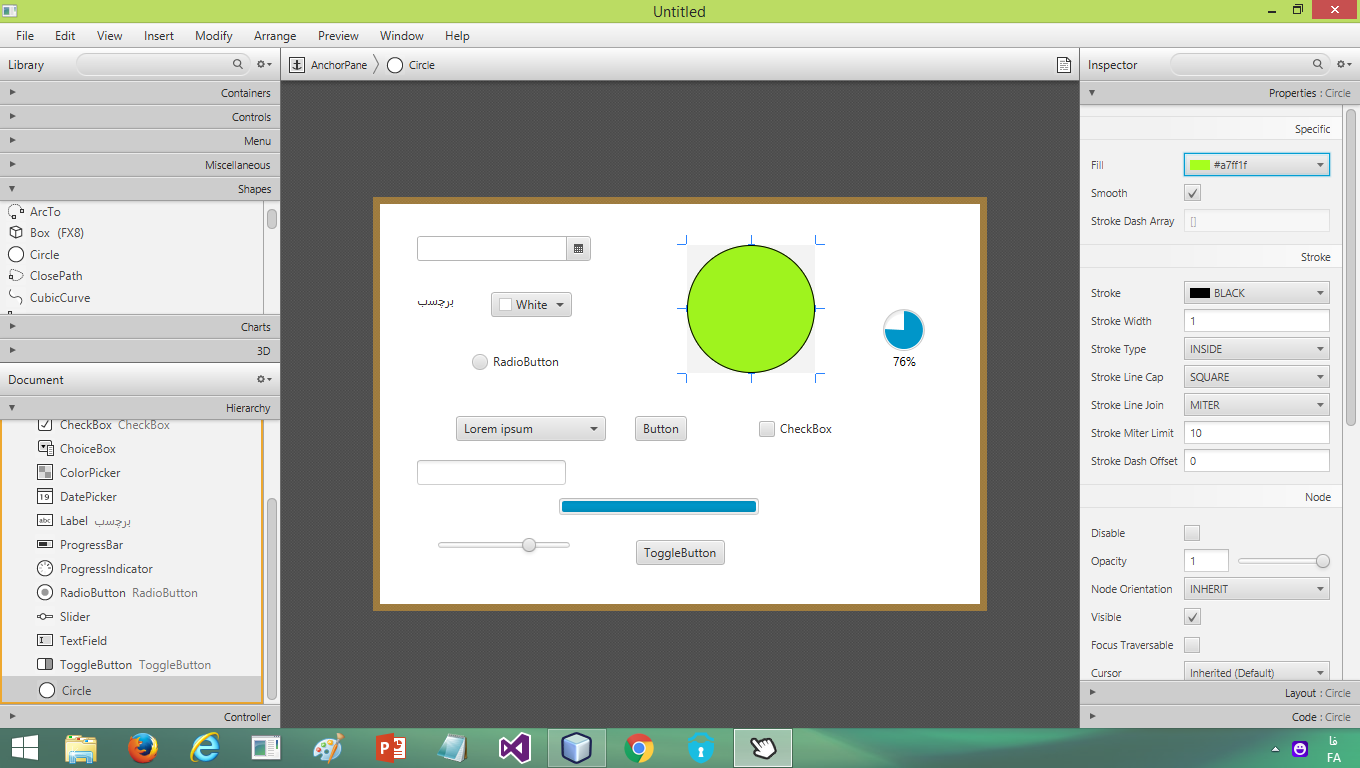Click the Box (FX8) icon in Library

coord(16,233)
